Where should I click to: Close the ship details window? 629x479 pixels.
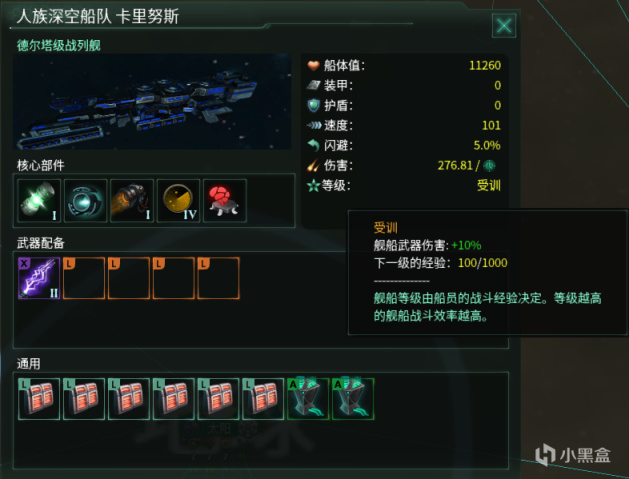pyautogui.click(x=504, y=26)
